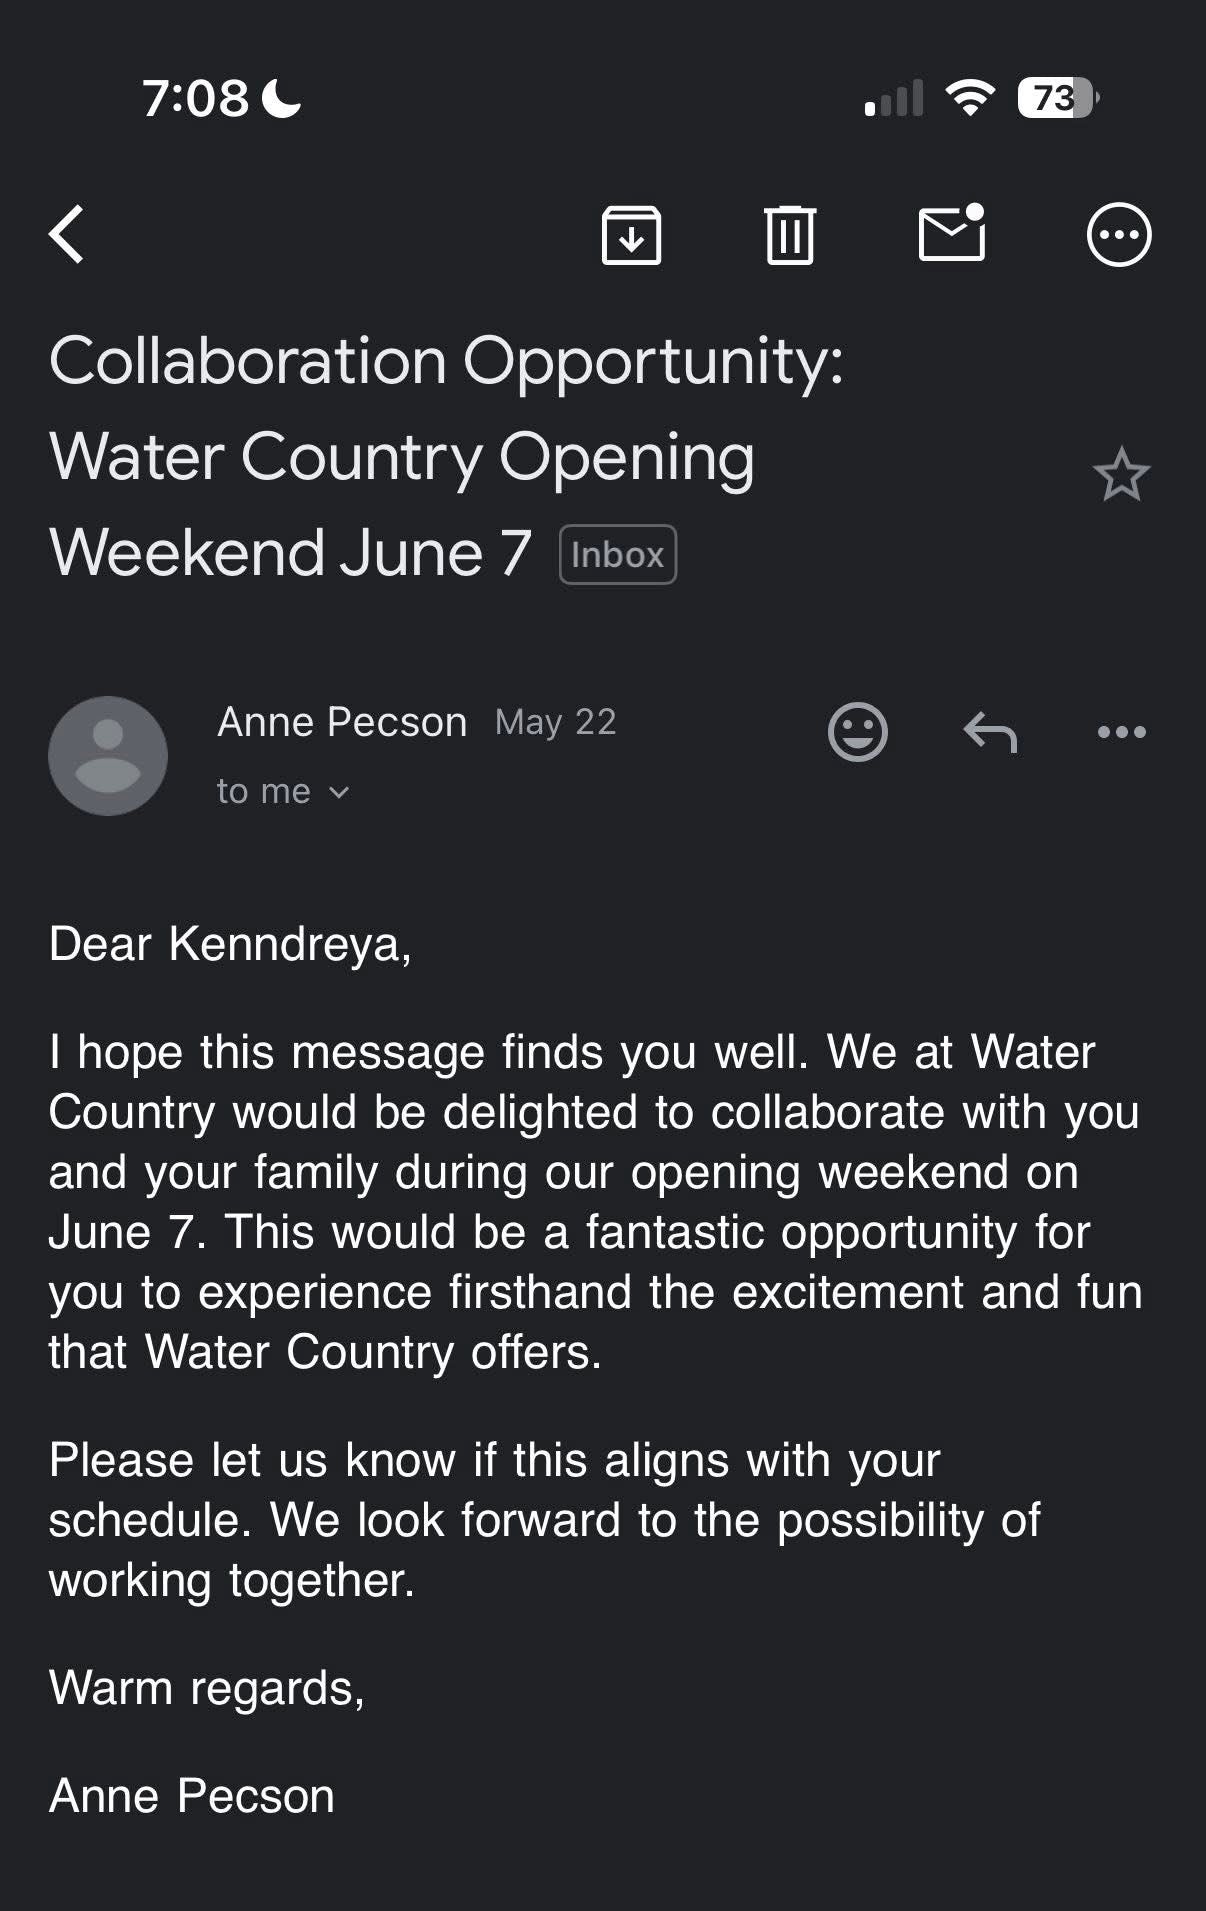This screenshot has height=1911, width=1206.
Task: Open message options next to reply arrow
Action: (1121, 732)
